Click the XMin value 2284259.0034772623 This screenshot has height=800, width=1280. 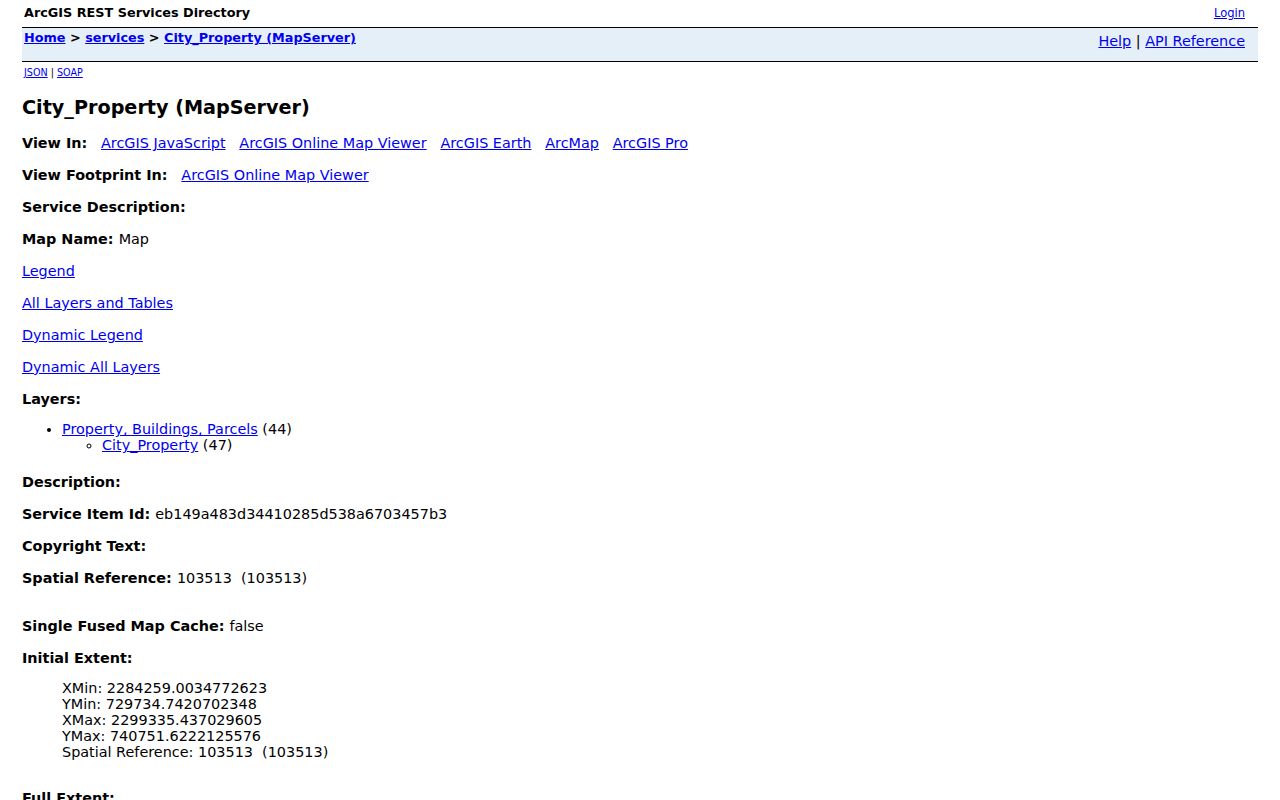pos(187,688)
